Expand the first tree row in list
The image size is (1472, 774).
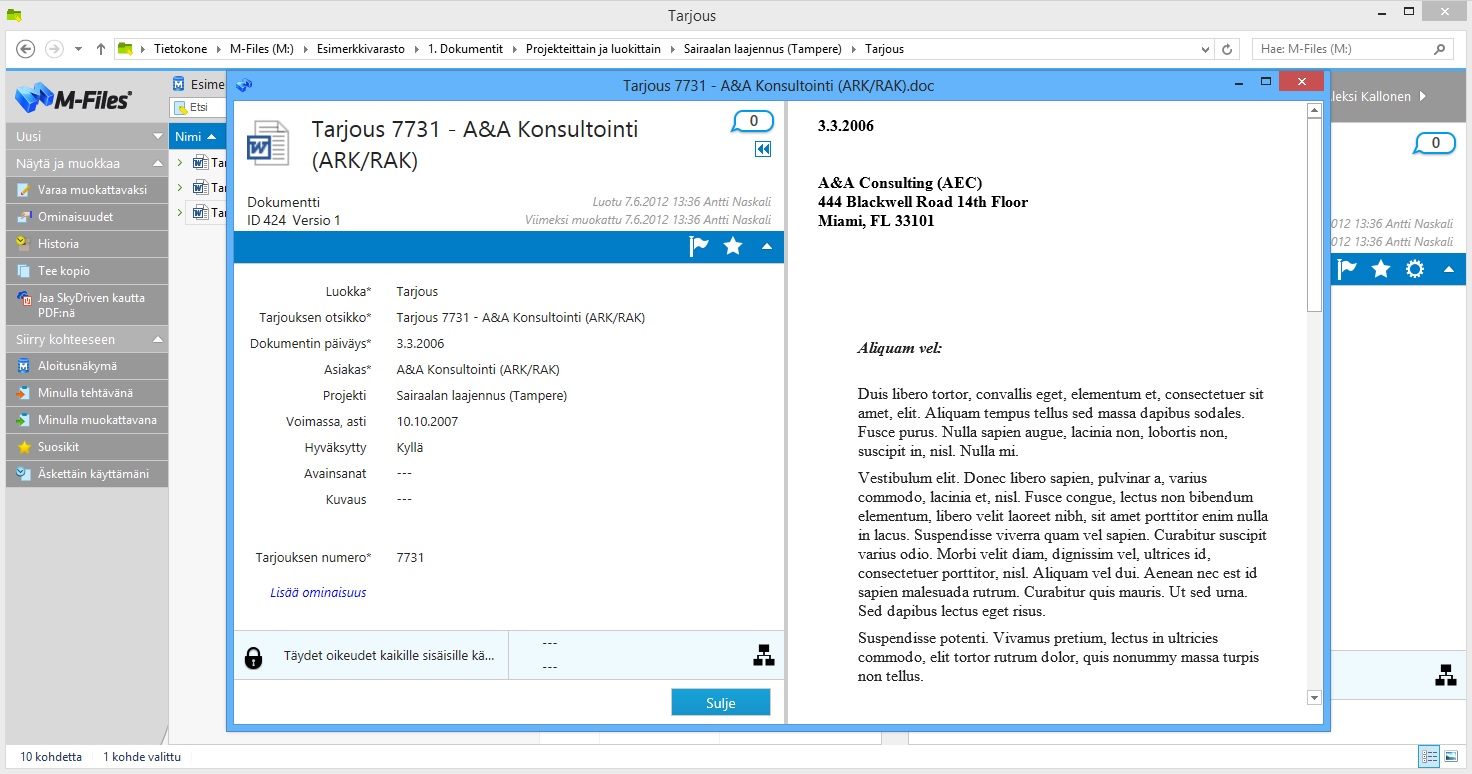[180, 162]
